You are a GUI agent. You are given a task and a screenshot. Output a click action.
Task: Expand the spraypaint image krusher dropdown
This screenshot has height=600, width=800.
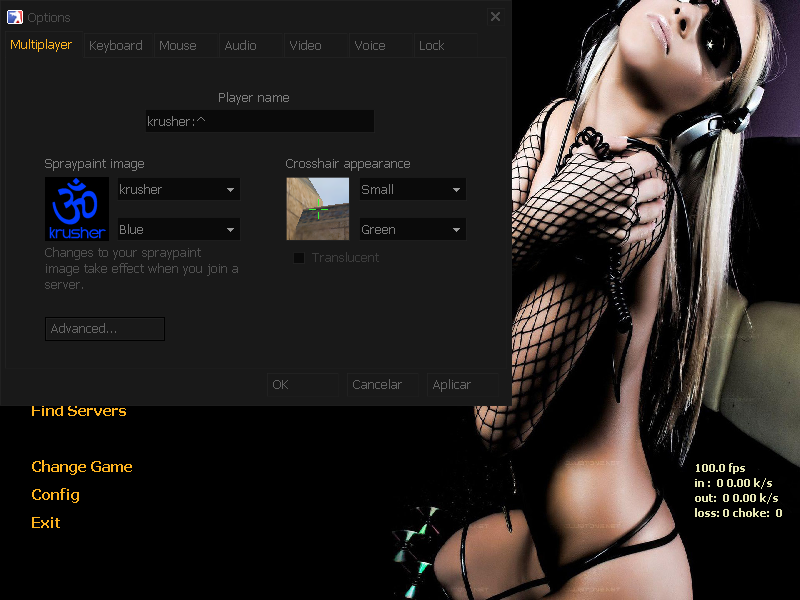178,190
